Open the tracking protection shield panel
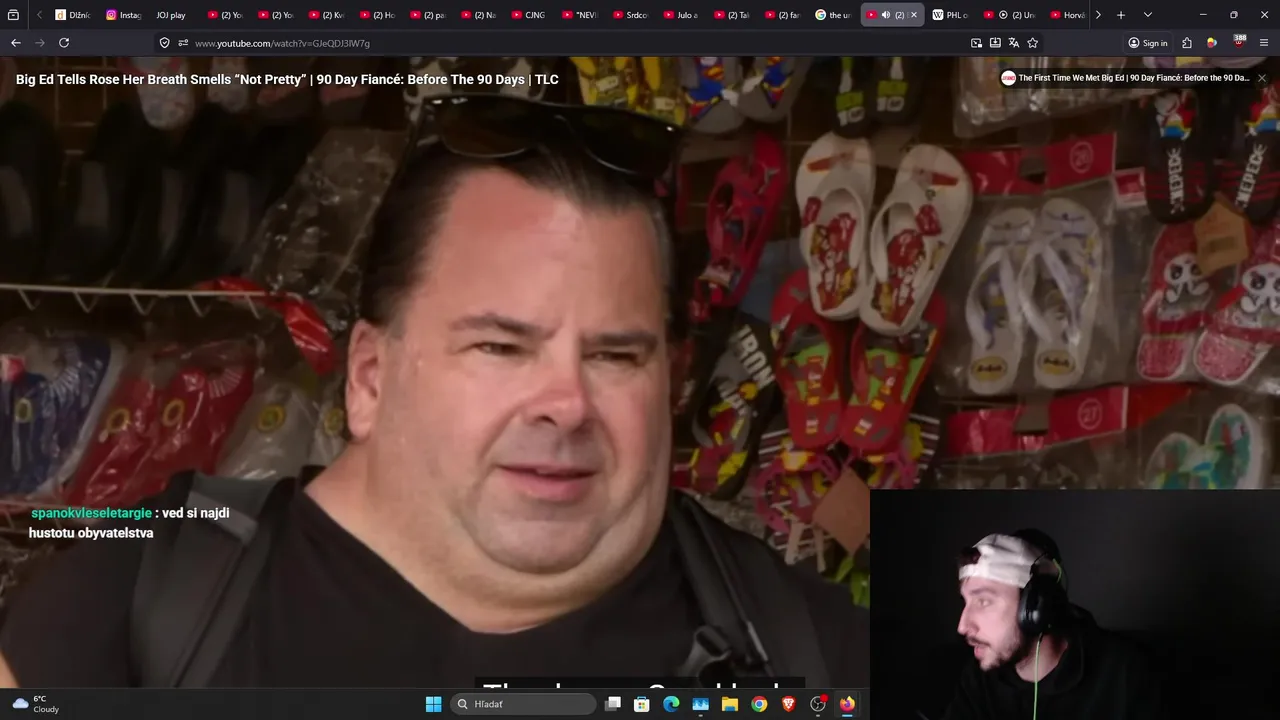Viewport: 1280px width, 720px height. [164, 43]
